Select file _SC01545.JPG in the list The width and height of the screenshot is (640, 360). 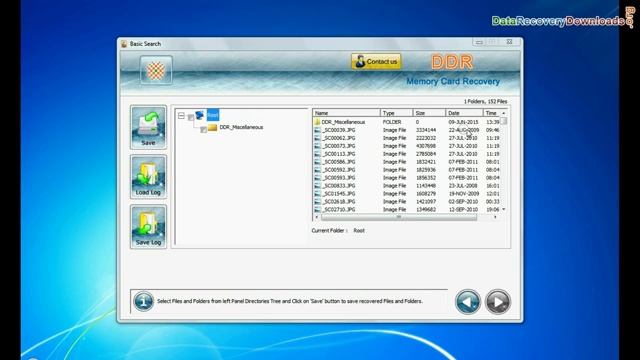338,194
